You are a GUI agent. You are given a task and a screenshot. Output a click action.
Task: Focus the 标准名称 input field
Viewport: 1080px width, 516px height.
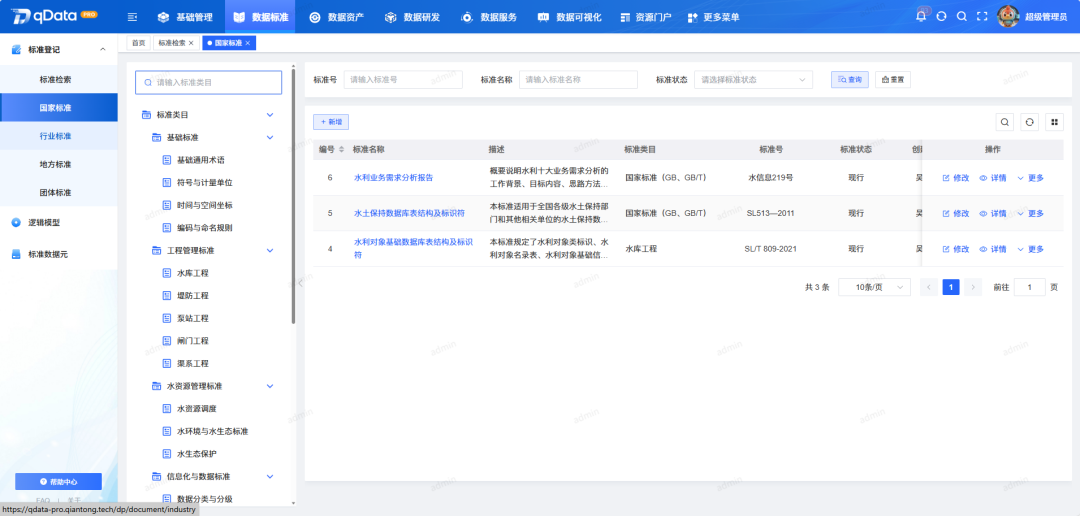(x=579, y=80)
